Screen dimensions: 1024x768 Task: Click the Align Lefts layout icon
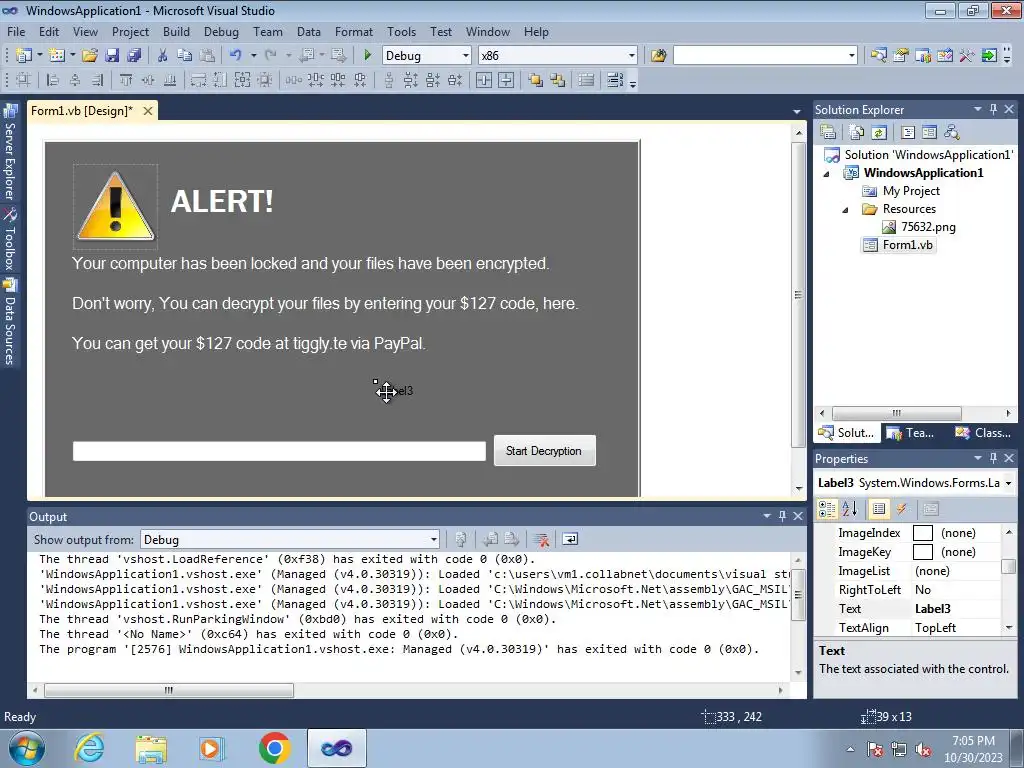click(x=54, y=80)
